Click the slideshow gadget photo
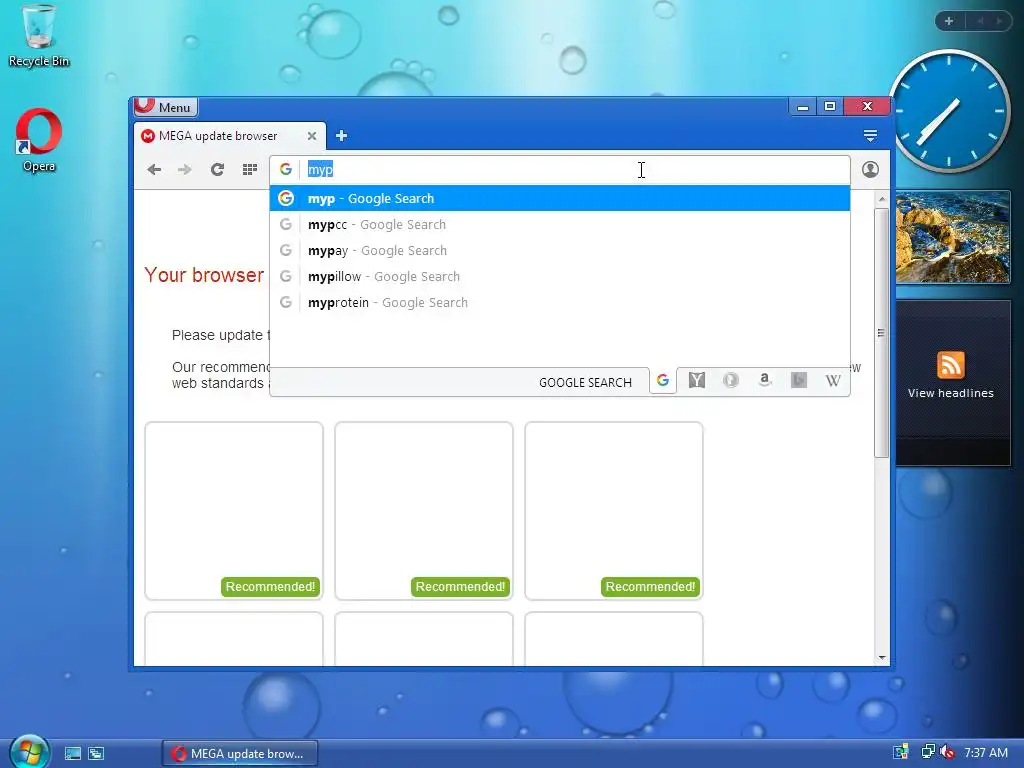Screen dimensions: 1024x768 pyautogui.click(x=953, y=237)
